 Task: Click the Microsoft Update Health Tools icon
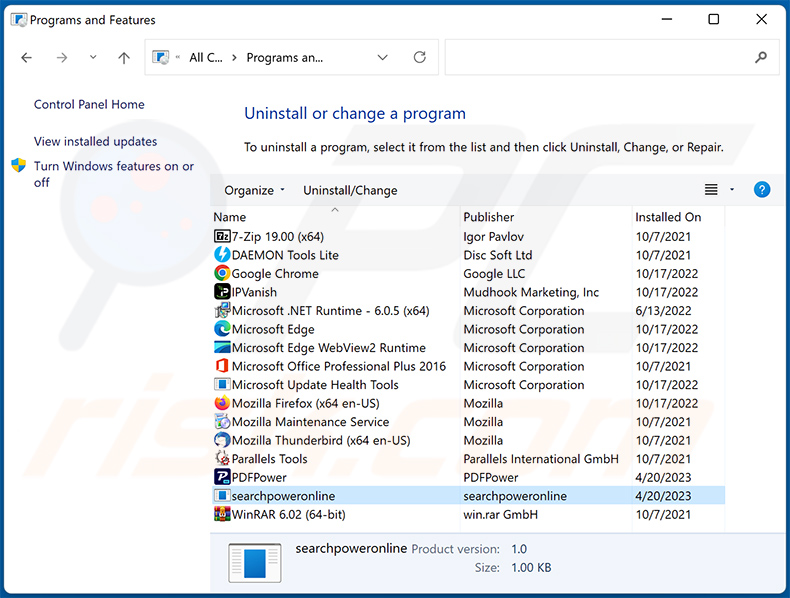[x=222, y=384]
